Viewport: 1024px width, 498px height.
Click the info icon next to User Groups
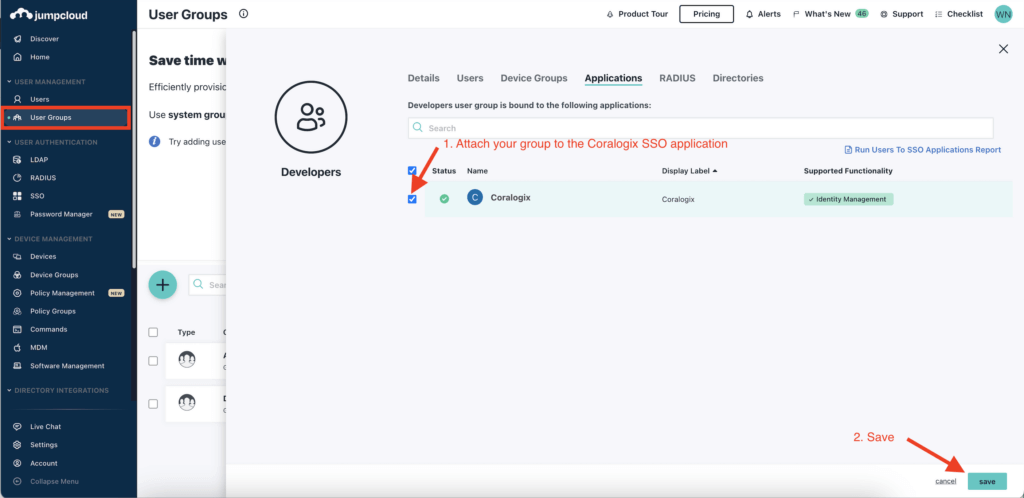(x=244, y=13)
